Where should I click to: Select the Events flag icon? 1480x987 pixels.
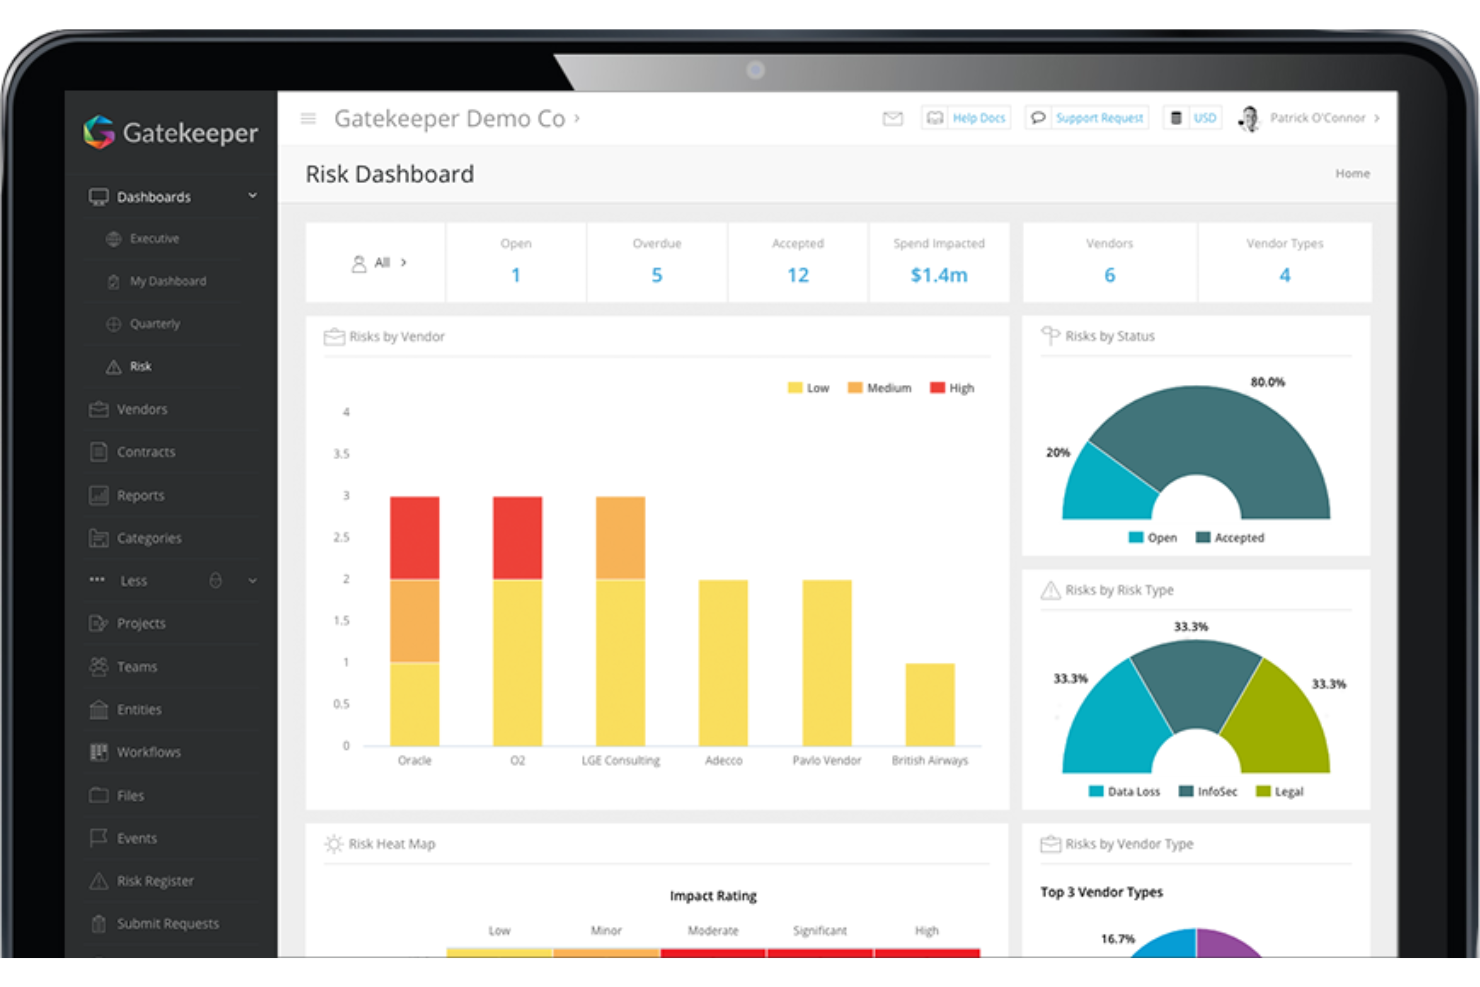[x=100, y=838]
